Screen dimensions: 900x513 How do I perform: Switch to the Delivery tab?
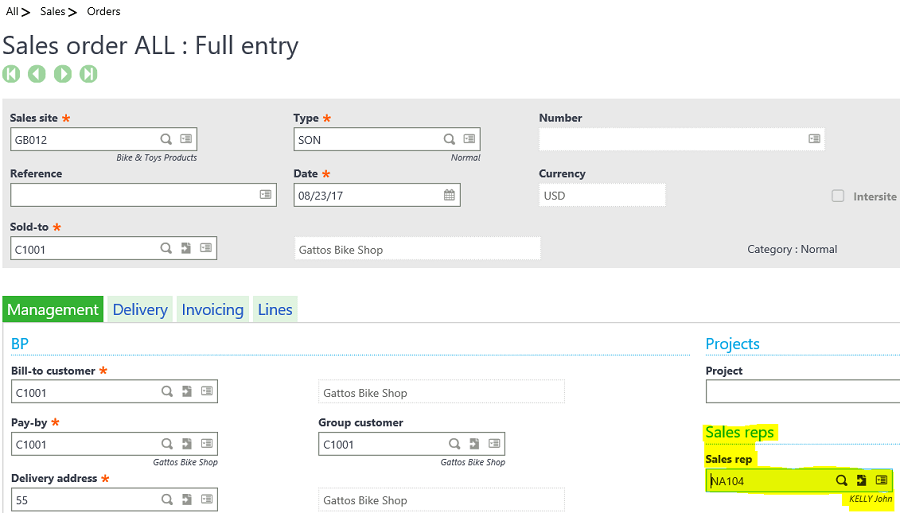tap(140, 310)
